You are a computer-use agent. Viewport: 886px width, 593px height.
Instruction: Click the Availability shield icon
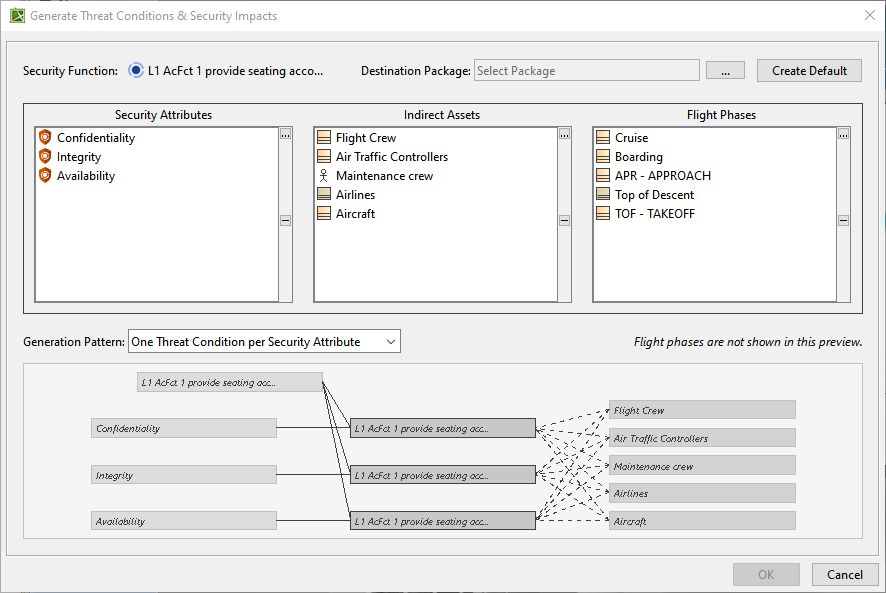pos(44,176)
